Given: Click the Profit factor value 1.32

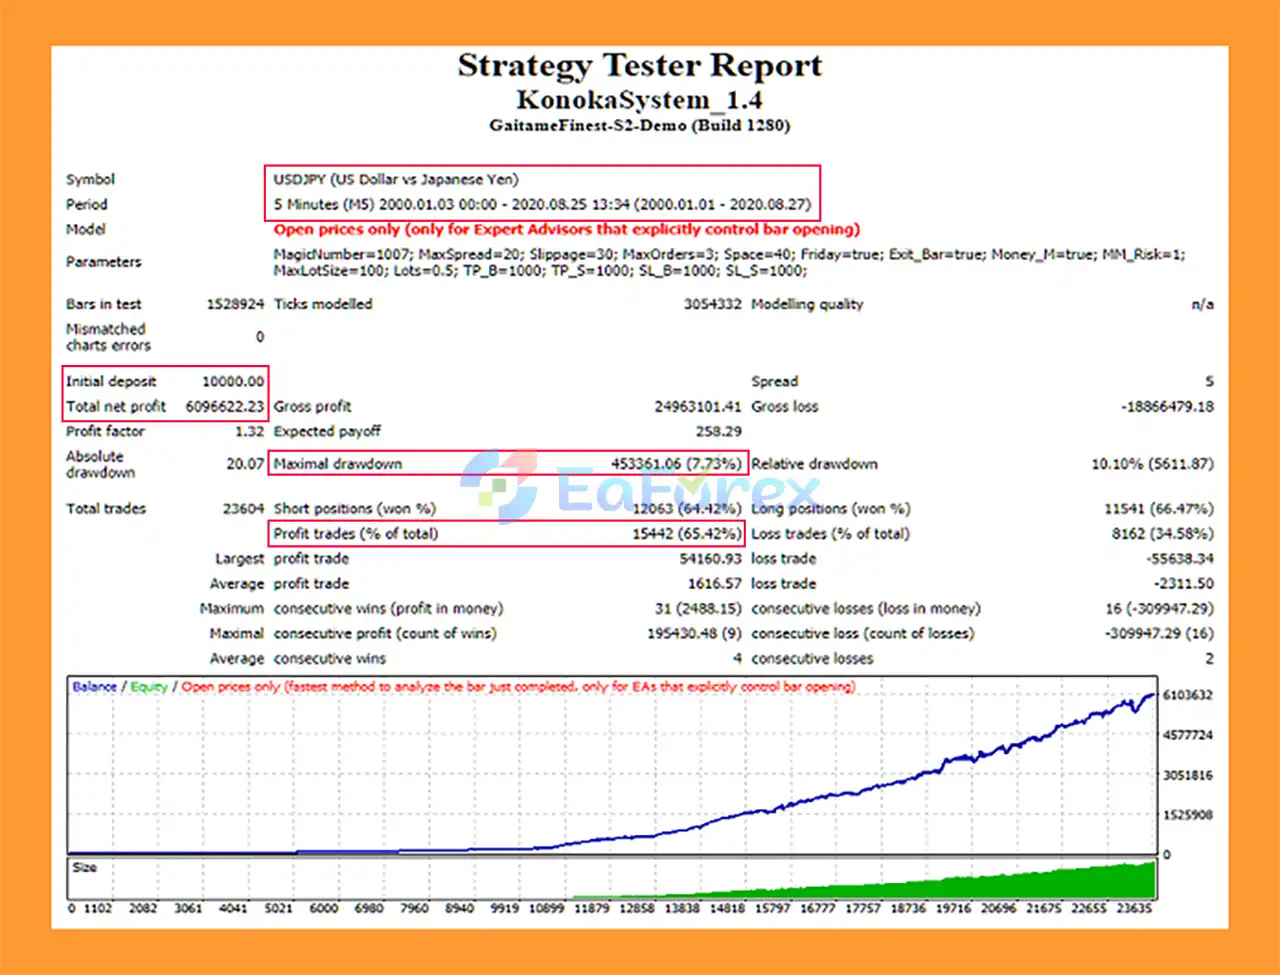Looking at the screenshot, I should [249, 431].
